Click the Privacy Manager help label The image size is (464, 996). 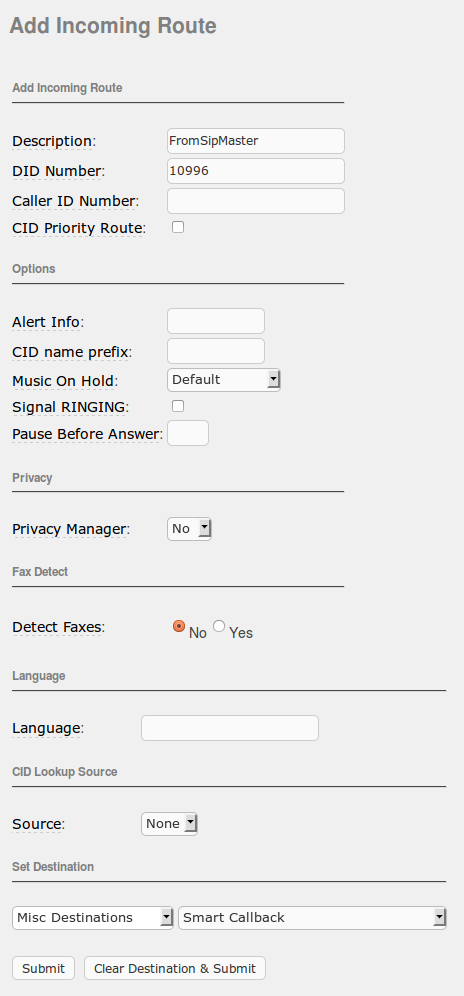(70, 529)
